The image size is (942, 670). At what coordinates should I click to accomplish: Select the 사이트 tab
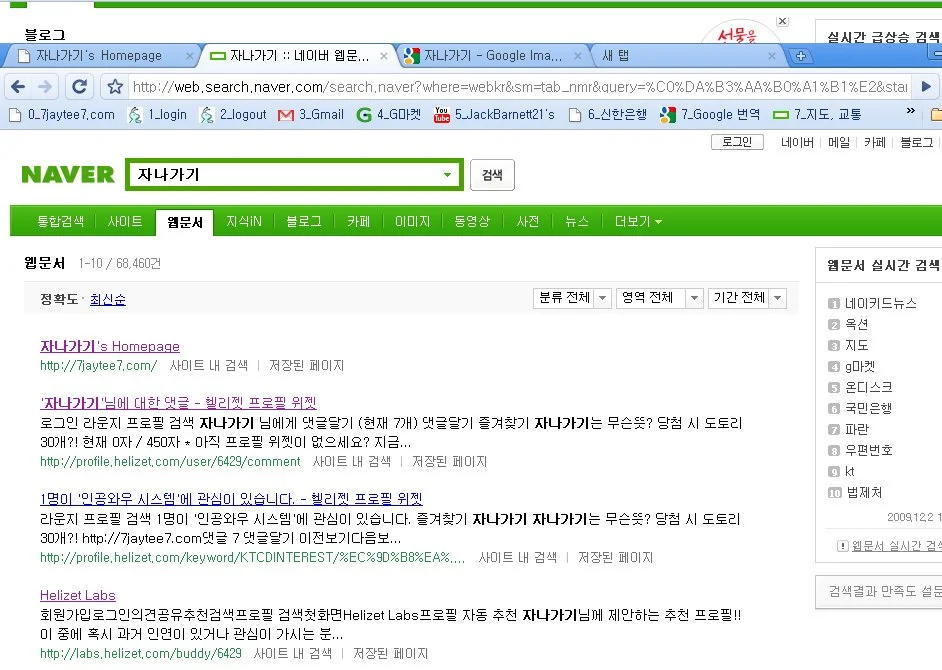125,222
